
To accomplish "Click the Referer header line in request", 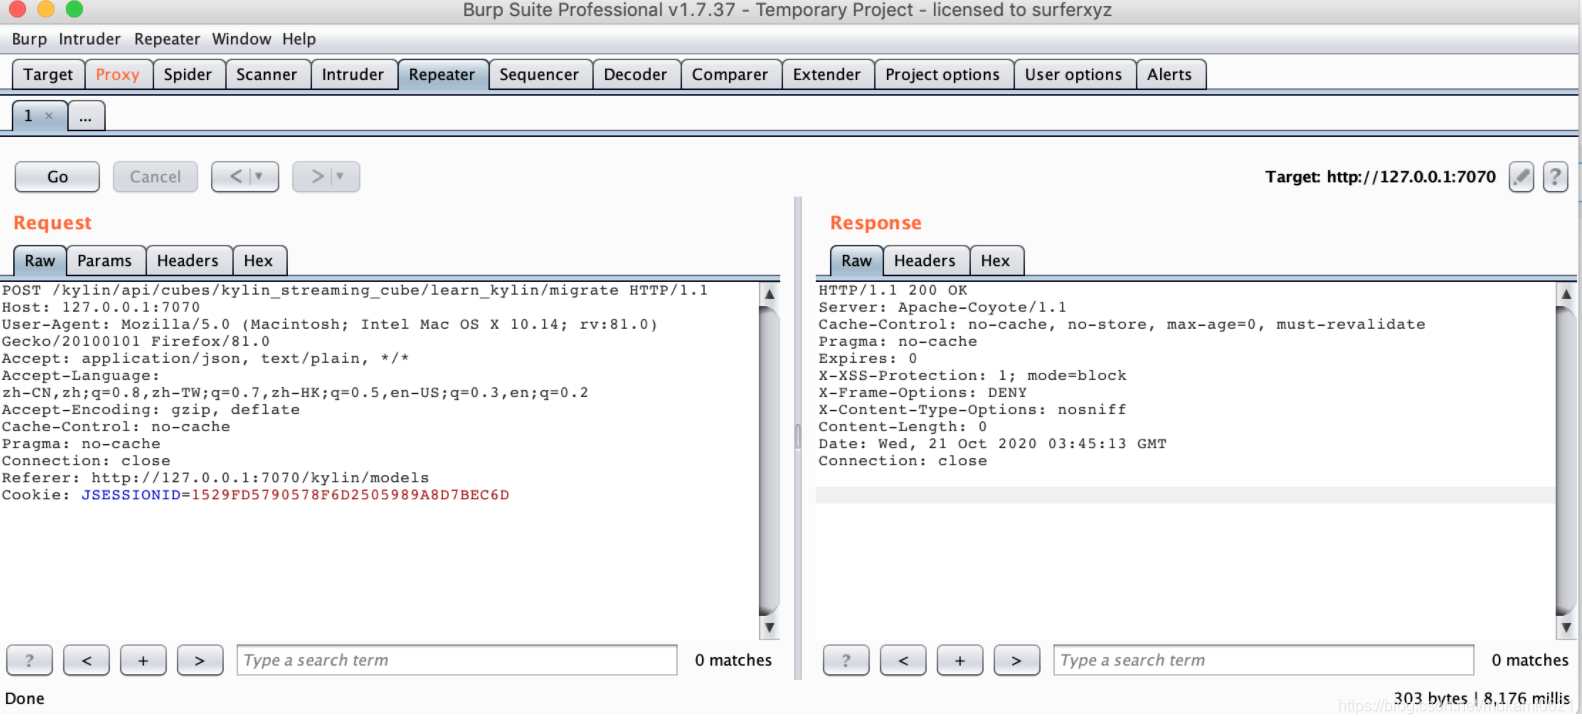I will point(215,478).
